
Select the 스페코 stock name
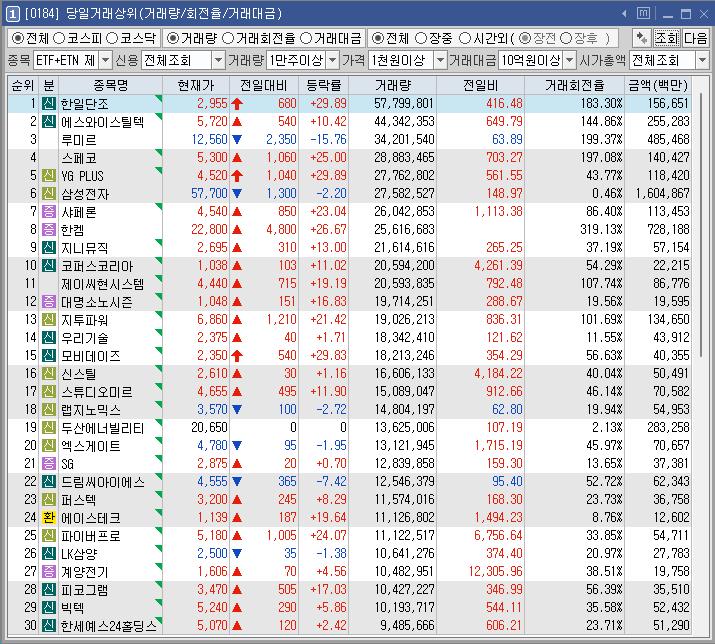[79, 158]
